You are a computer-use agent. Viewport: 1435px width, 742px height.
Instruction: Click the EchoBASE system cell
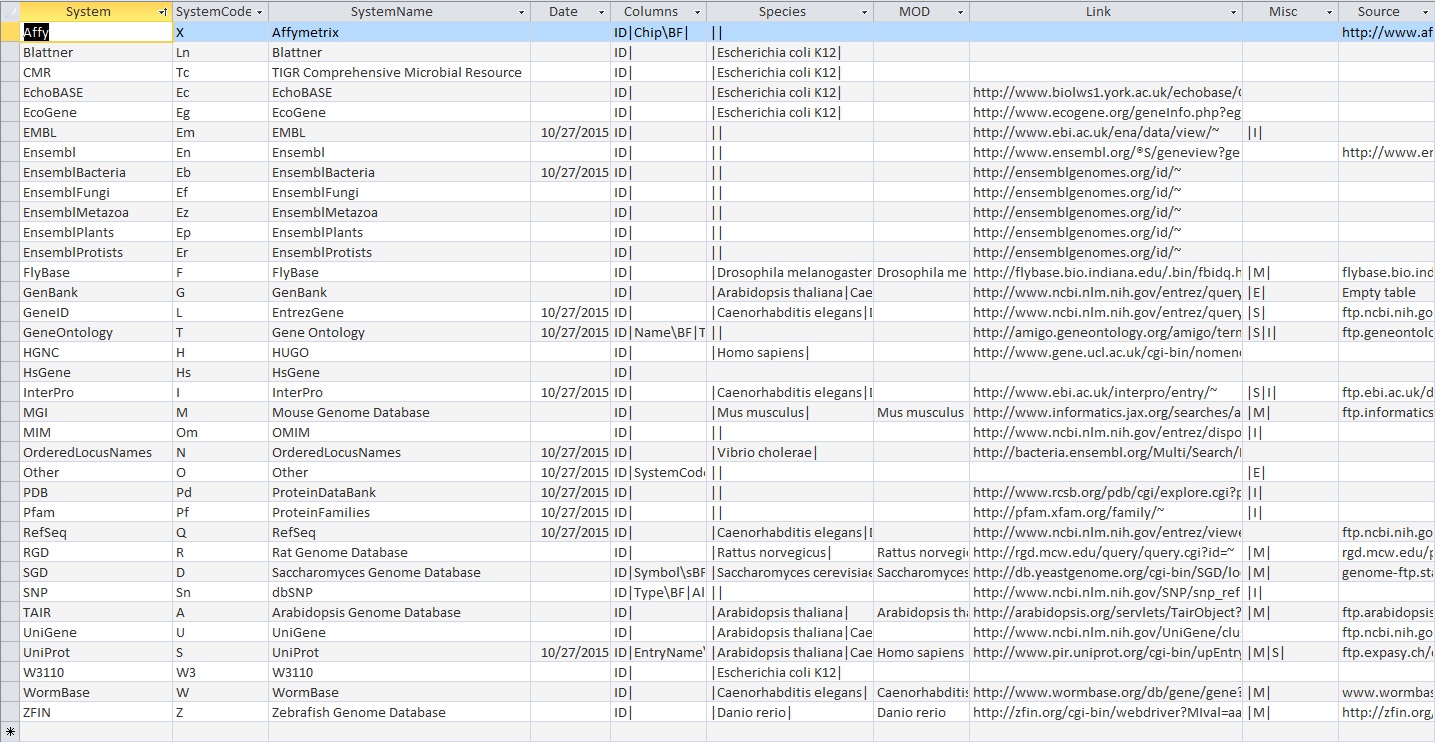click(96, 92)
